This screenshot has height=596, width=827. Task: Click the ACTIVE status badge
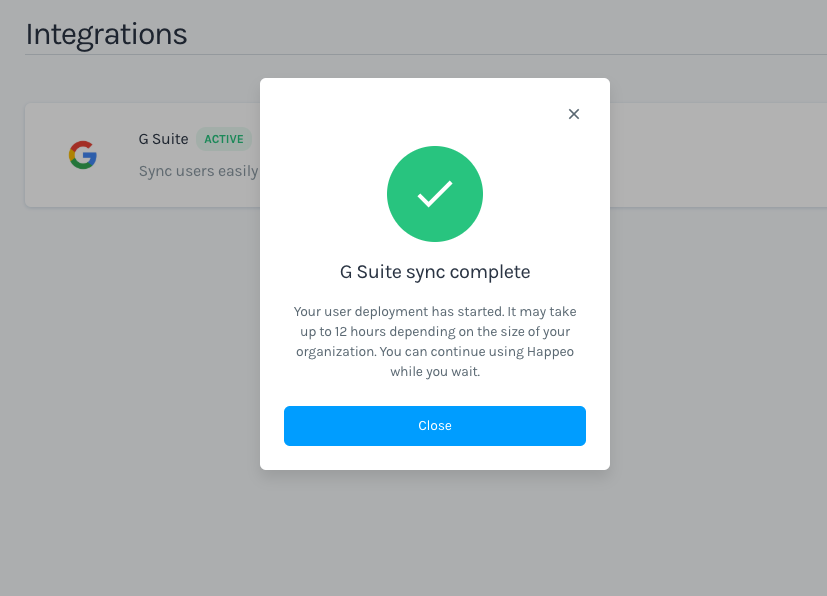point(224,139)
